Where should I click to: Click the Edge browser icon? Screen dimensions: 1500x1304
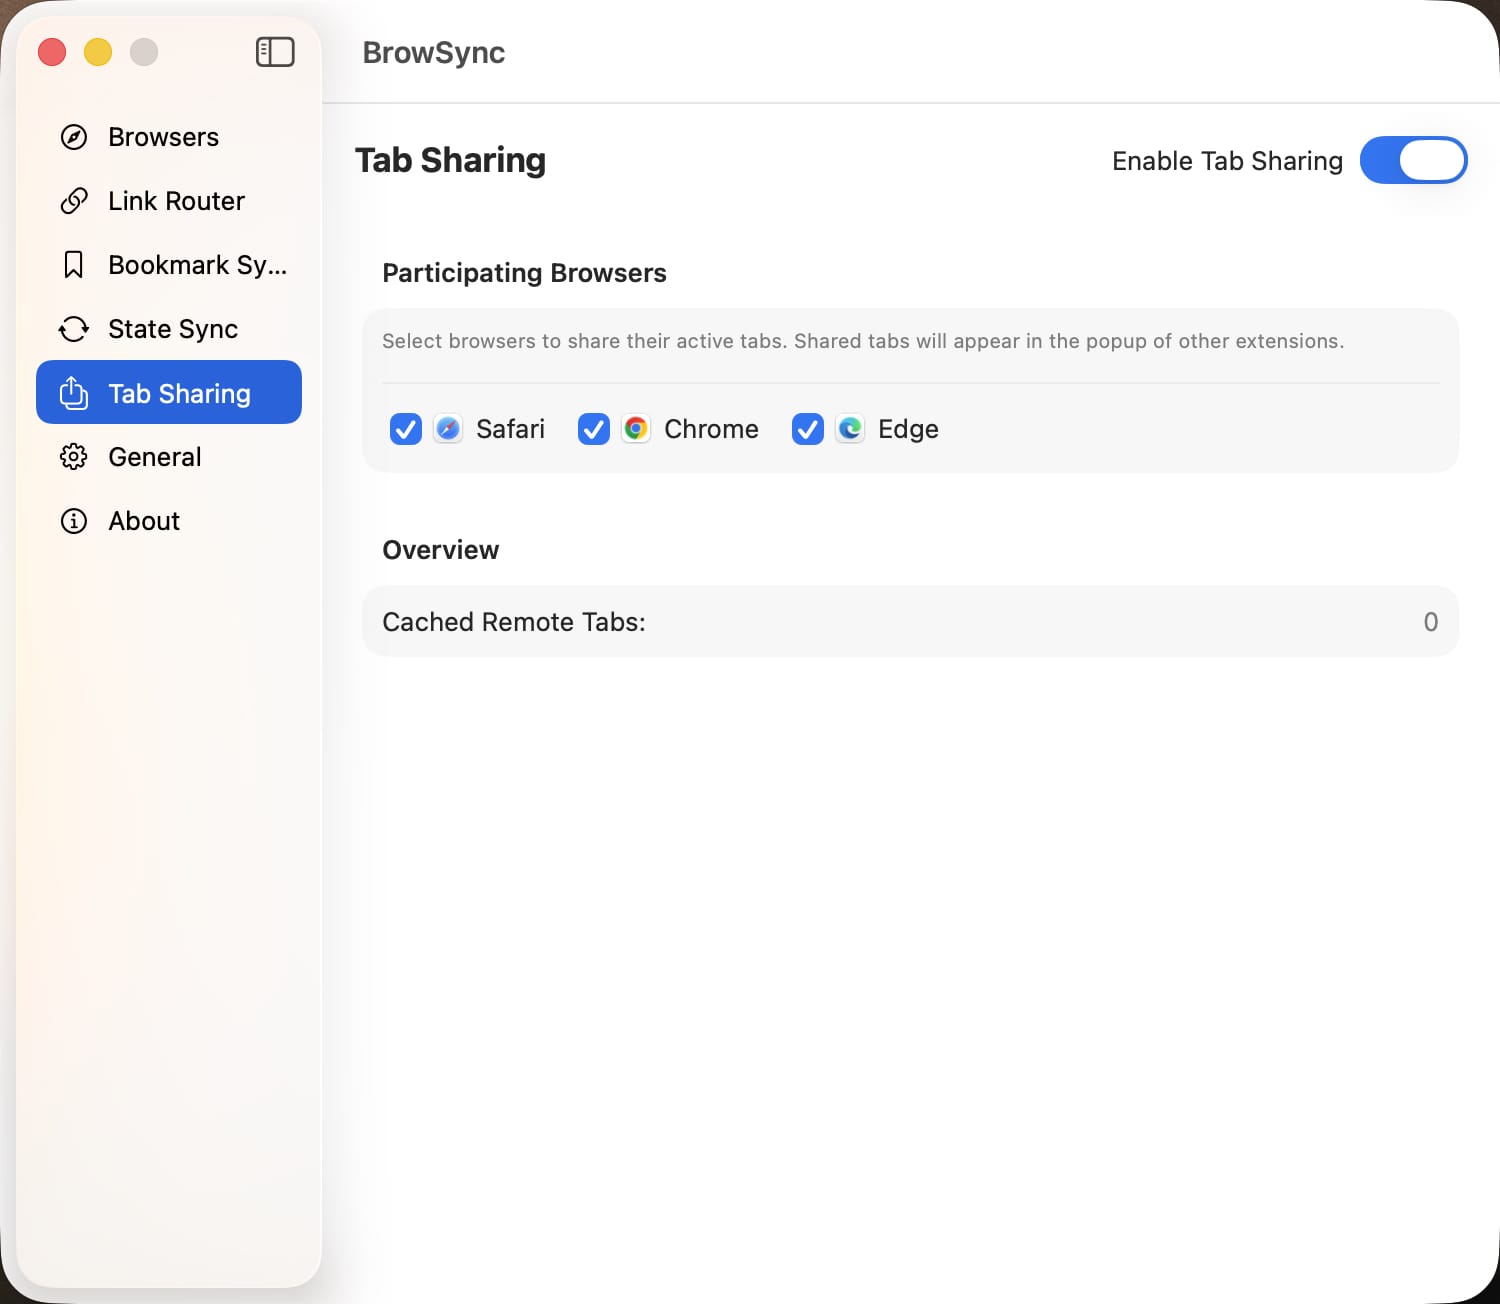click(x=850, y=429)
